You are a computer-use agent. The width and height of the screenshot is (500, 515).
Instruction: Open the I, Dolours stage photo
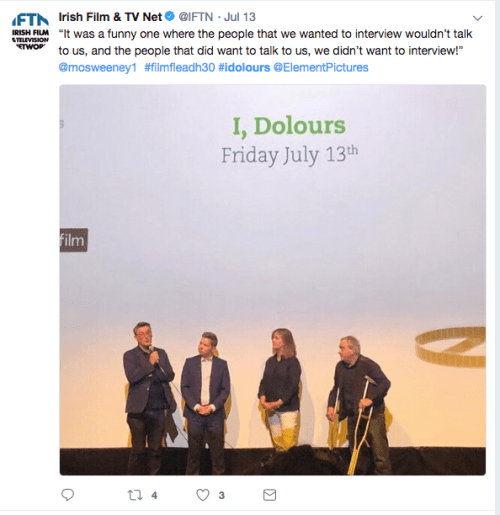click(x=273, y=280)
